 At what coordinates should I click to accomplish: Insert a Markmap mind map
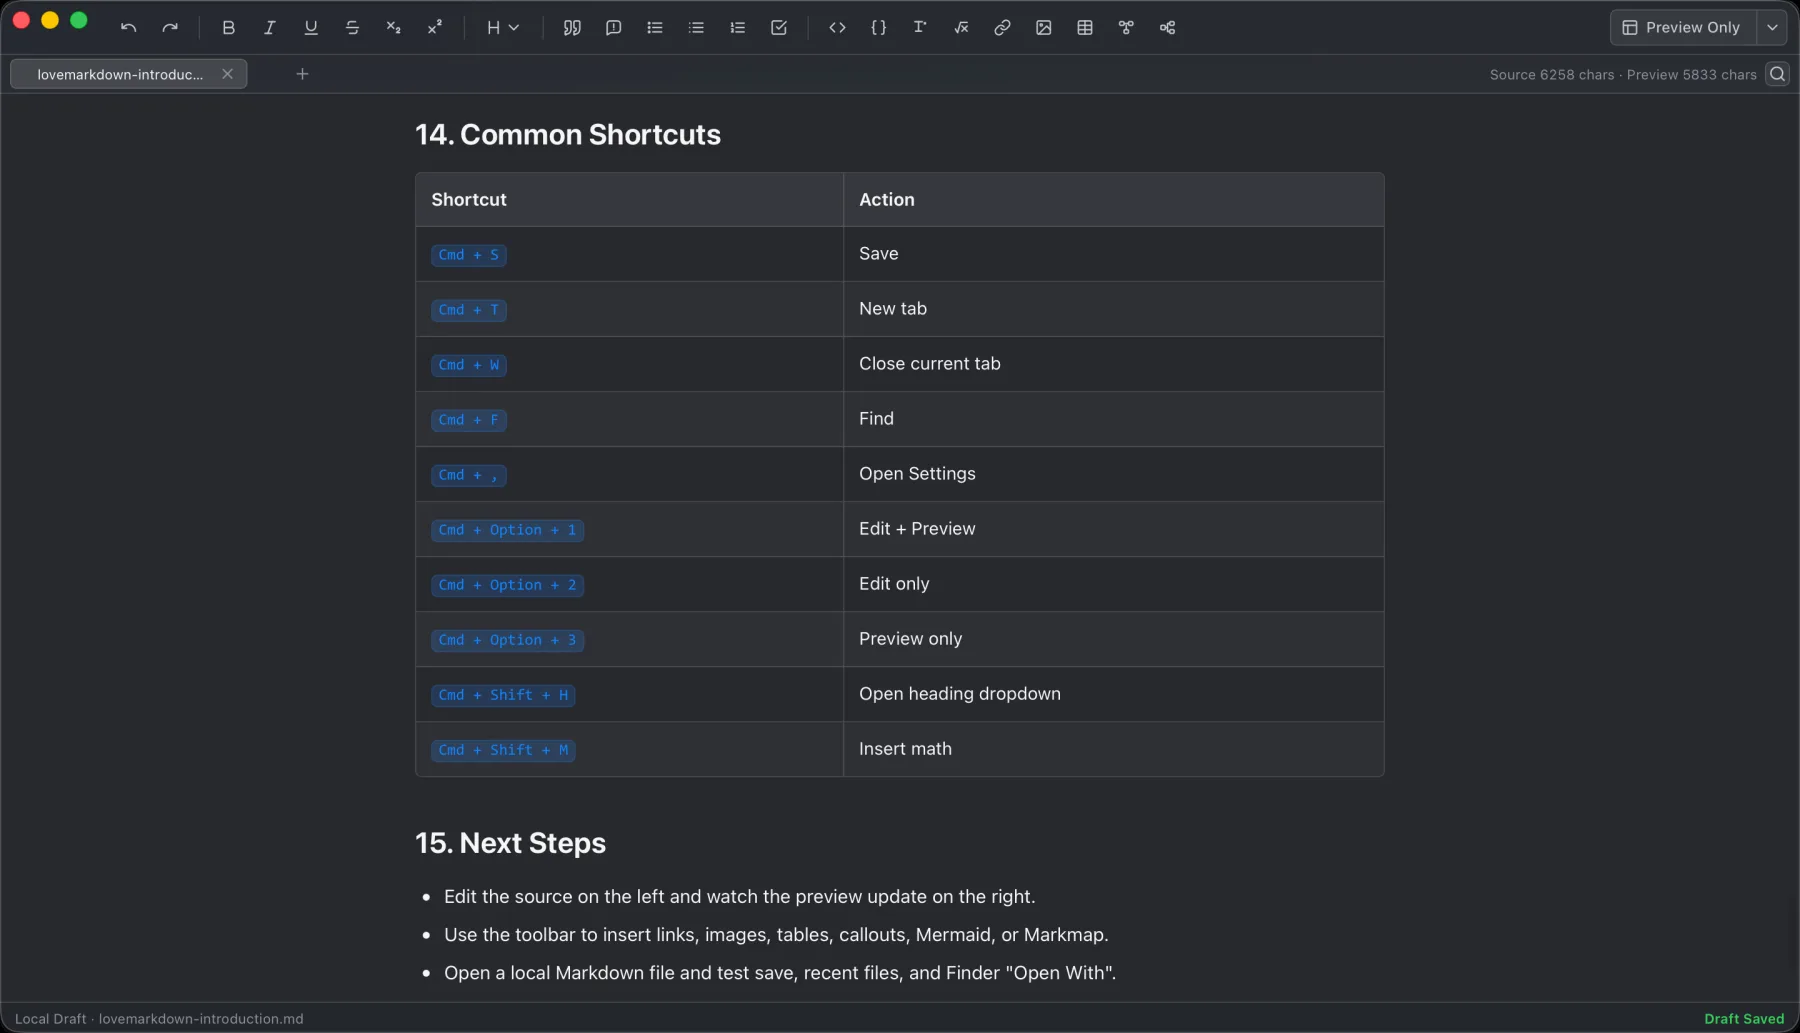coord(1167,28)
